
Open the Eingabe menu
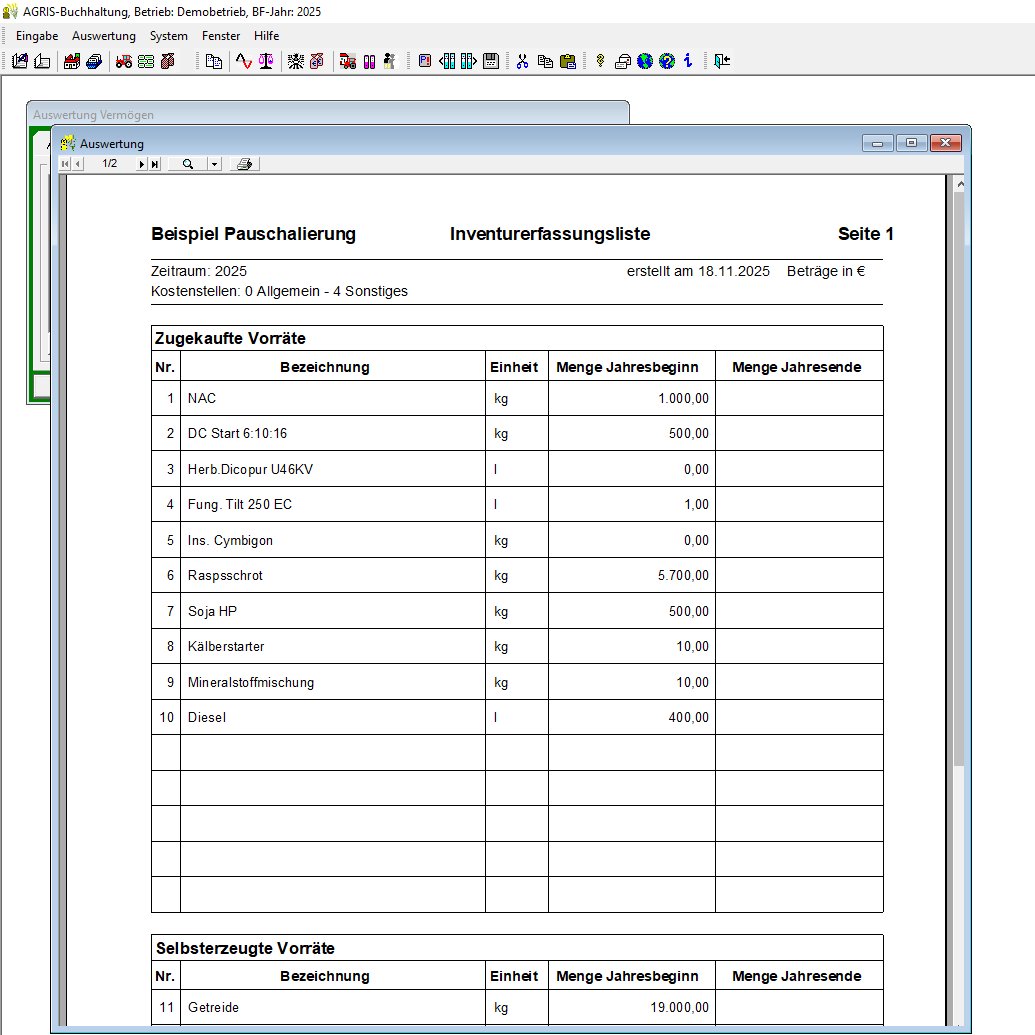37,36
